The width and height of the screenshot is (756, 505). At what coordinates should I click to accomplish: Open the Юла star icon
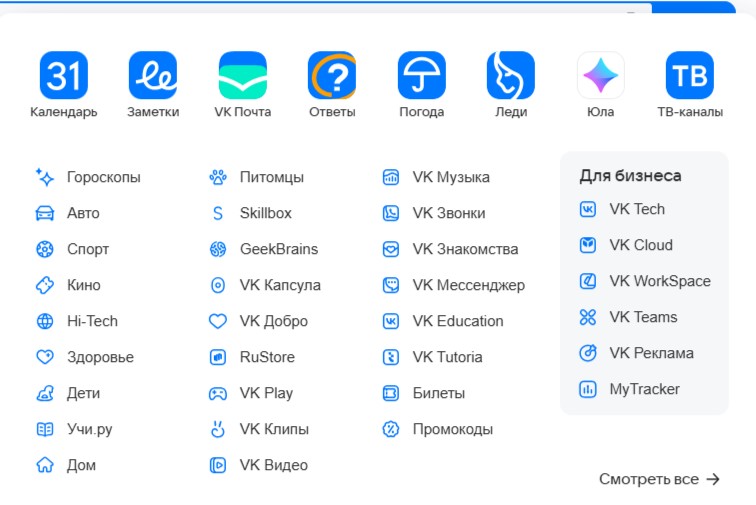tap(600, 75)
